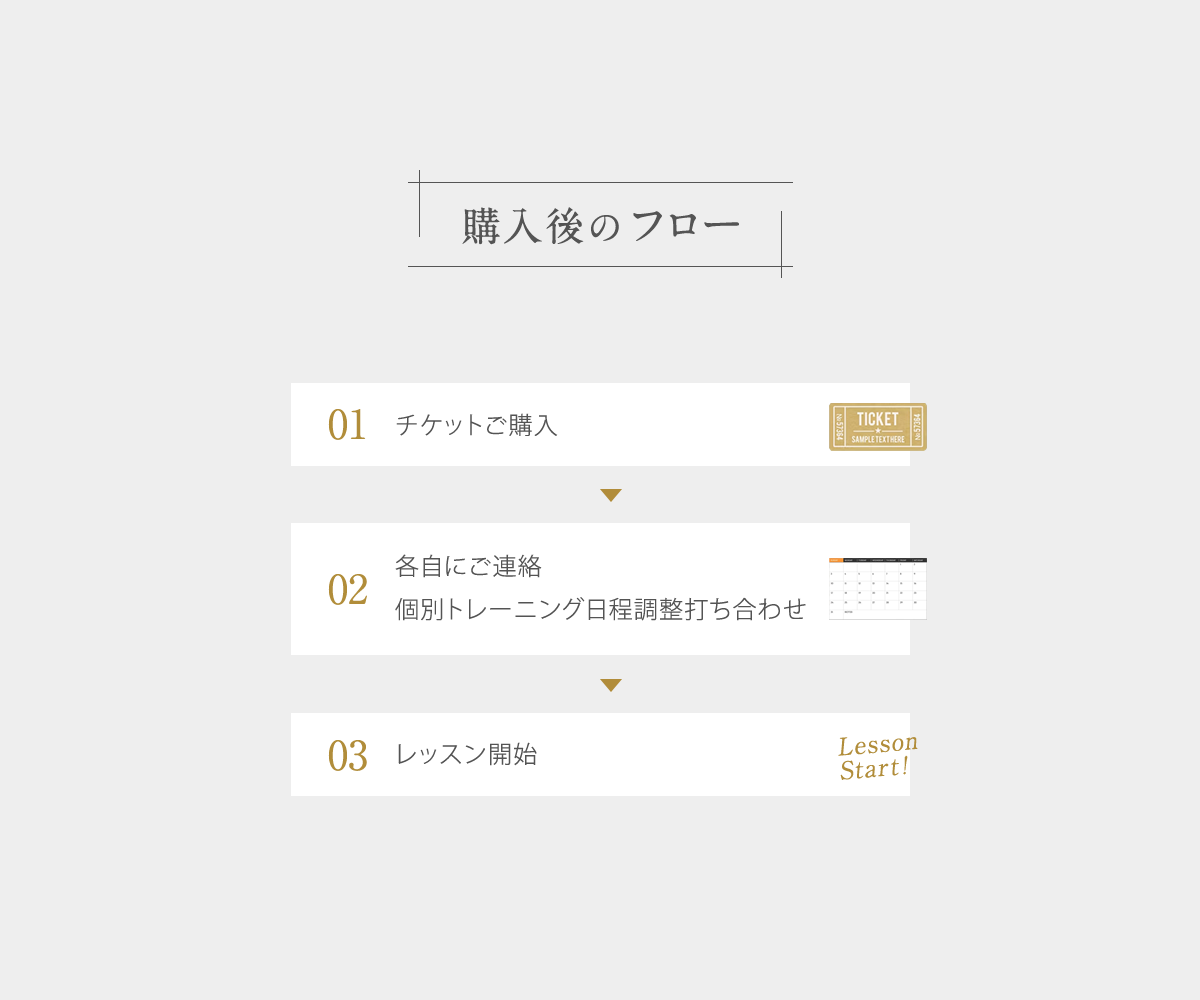This screenshot has width=1200, height=1000.
Task: Select the レッスン開始 step label
Action: tap(466, 755)
